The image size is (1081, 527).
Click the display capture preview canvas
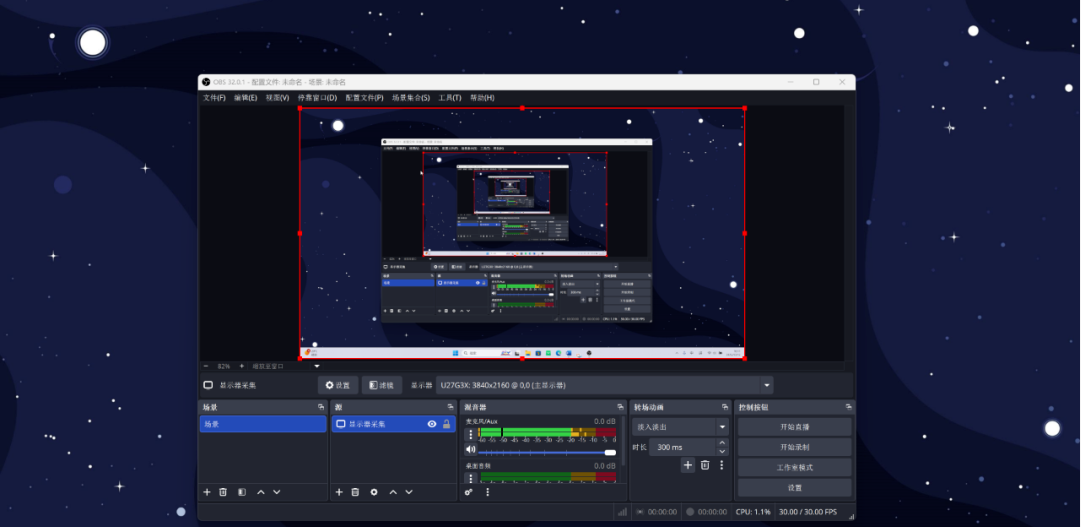tap(522, 233)
